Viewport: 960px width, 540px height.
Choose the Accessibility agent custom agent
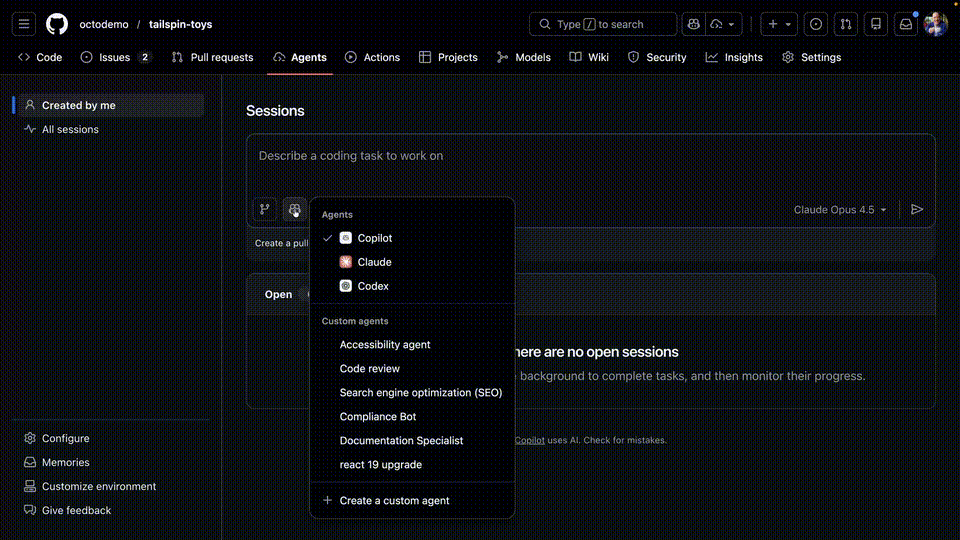[x=385, y=344]
